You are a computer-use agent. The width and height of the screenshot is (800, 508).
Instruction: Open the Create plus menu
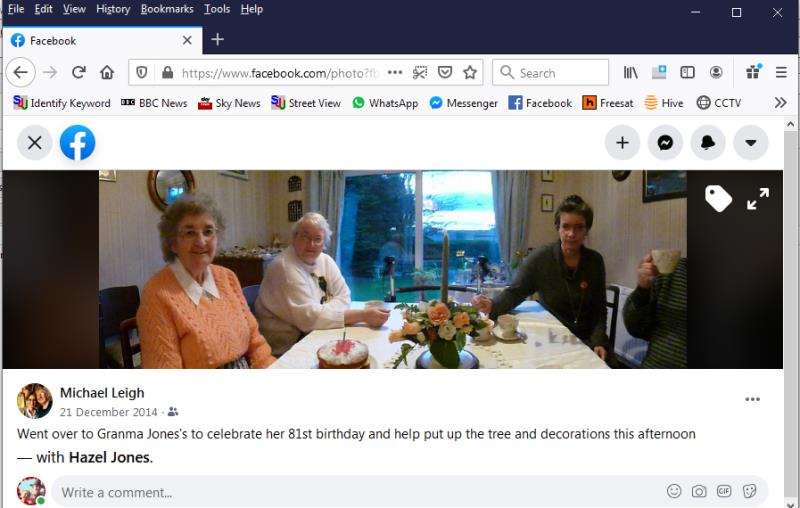(622, 143)
